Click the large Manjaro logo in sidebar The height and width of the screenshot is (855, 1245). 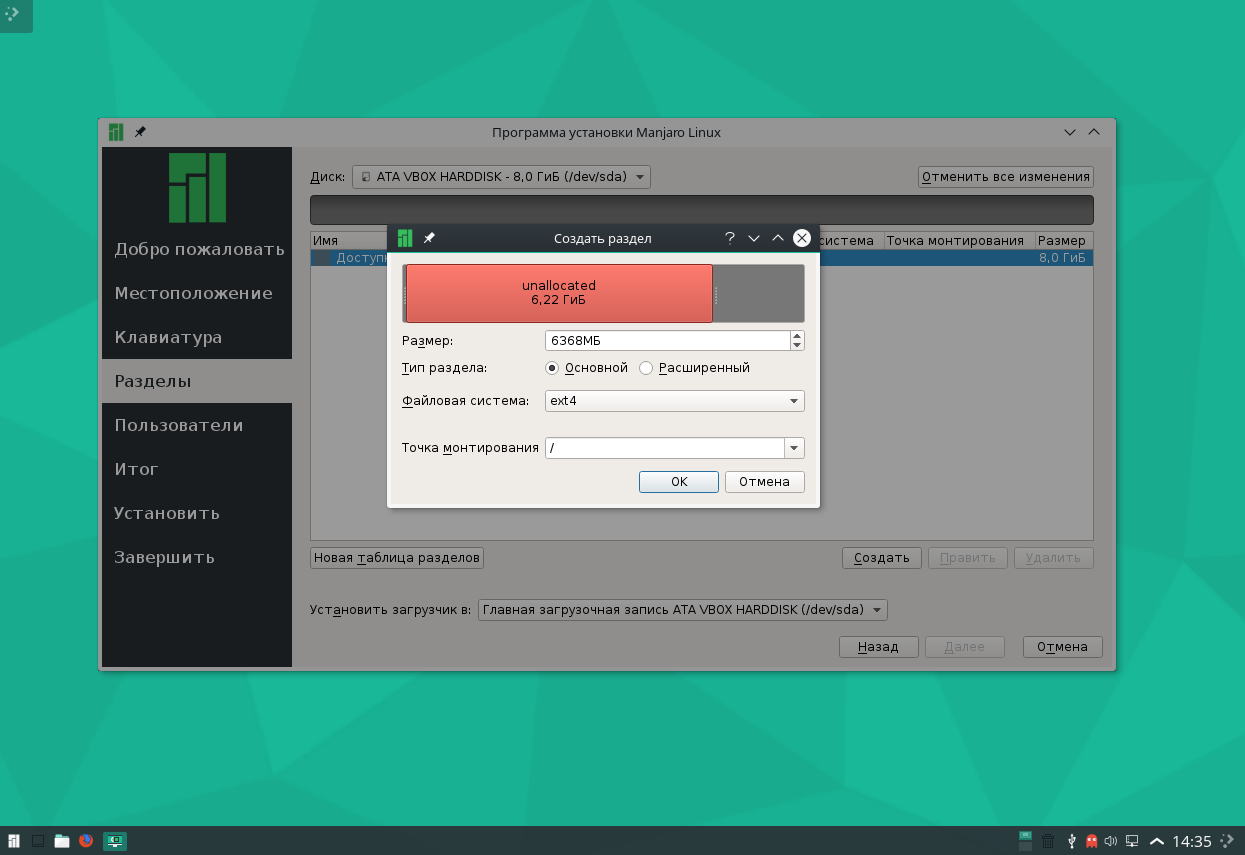197,187
